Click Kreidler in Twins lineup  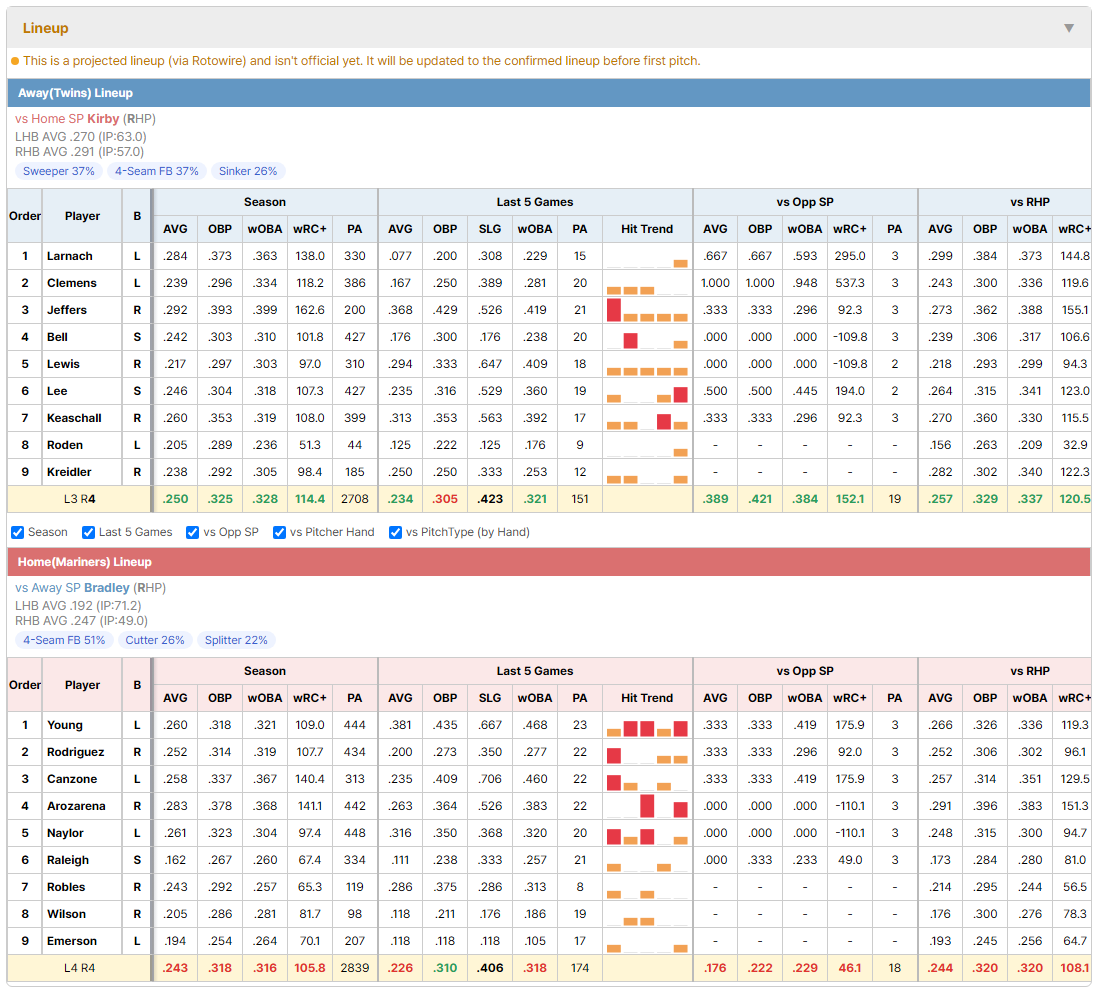pyautogui.click(x=69, y=472)
